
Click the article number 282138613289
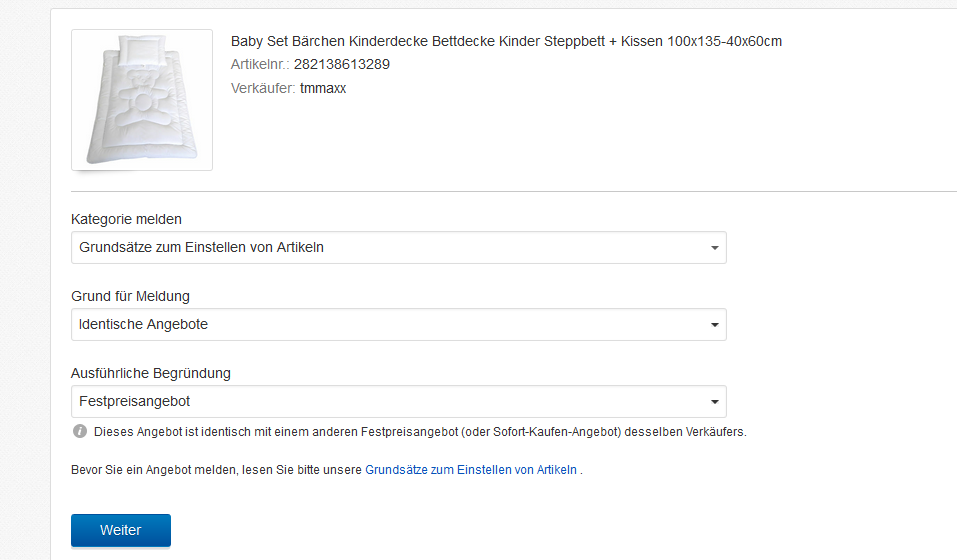click(x=341, y=64)
